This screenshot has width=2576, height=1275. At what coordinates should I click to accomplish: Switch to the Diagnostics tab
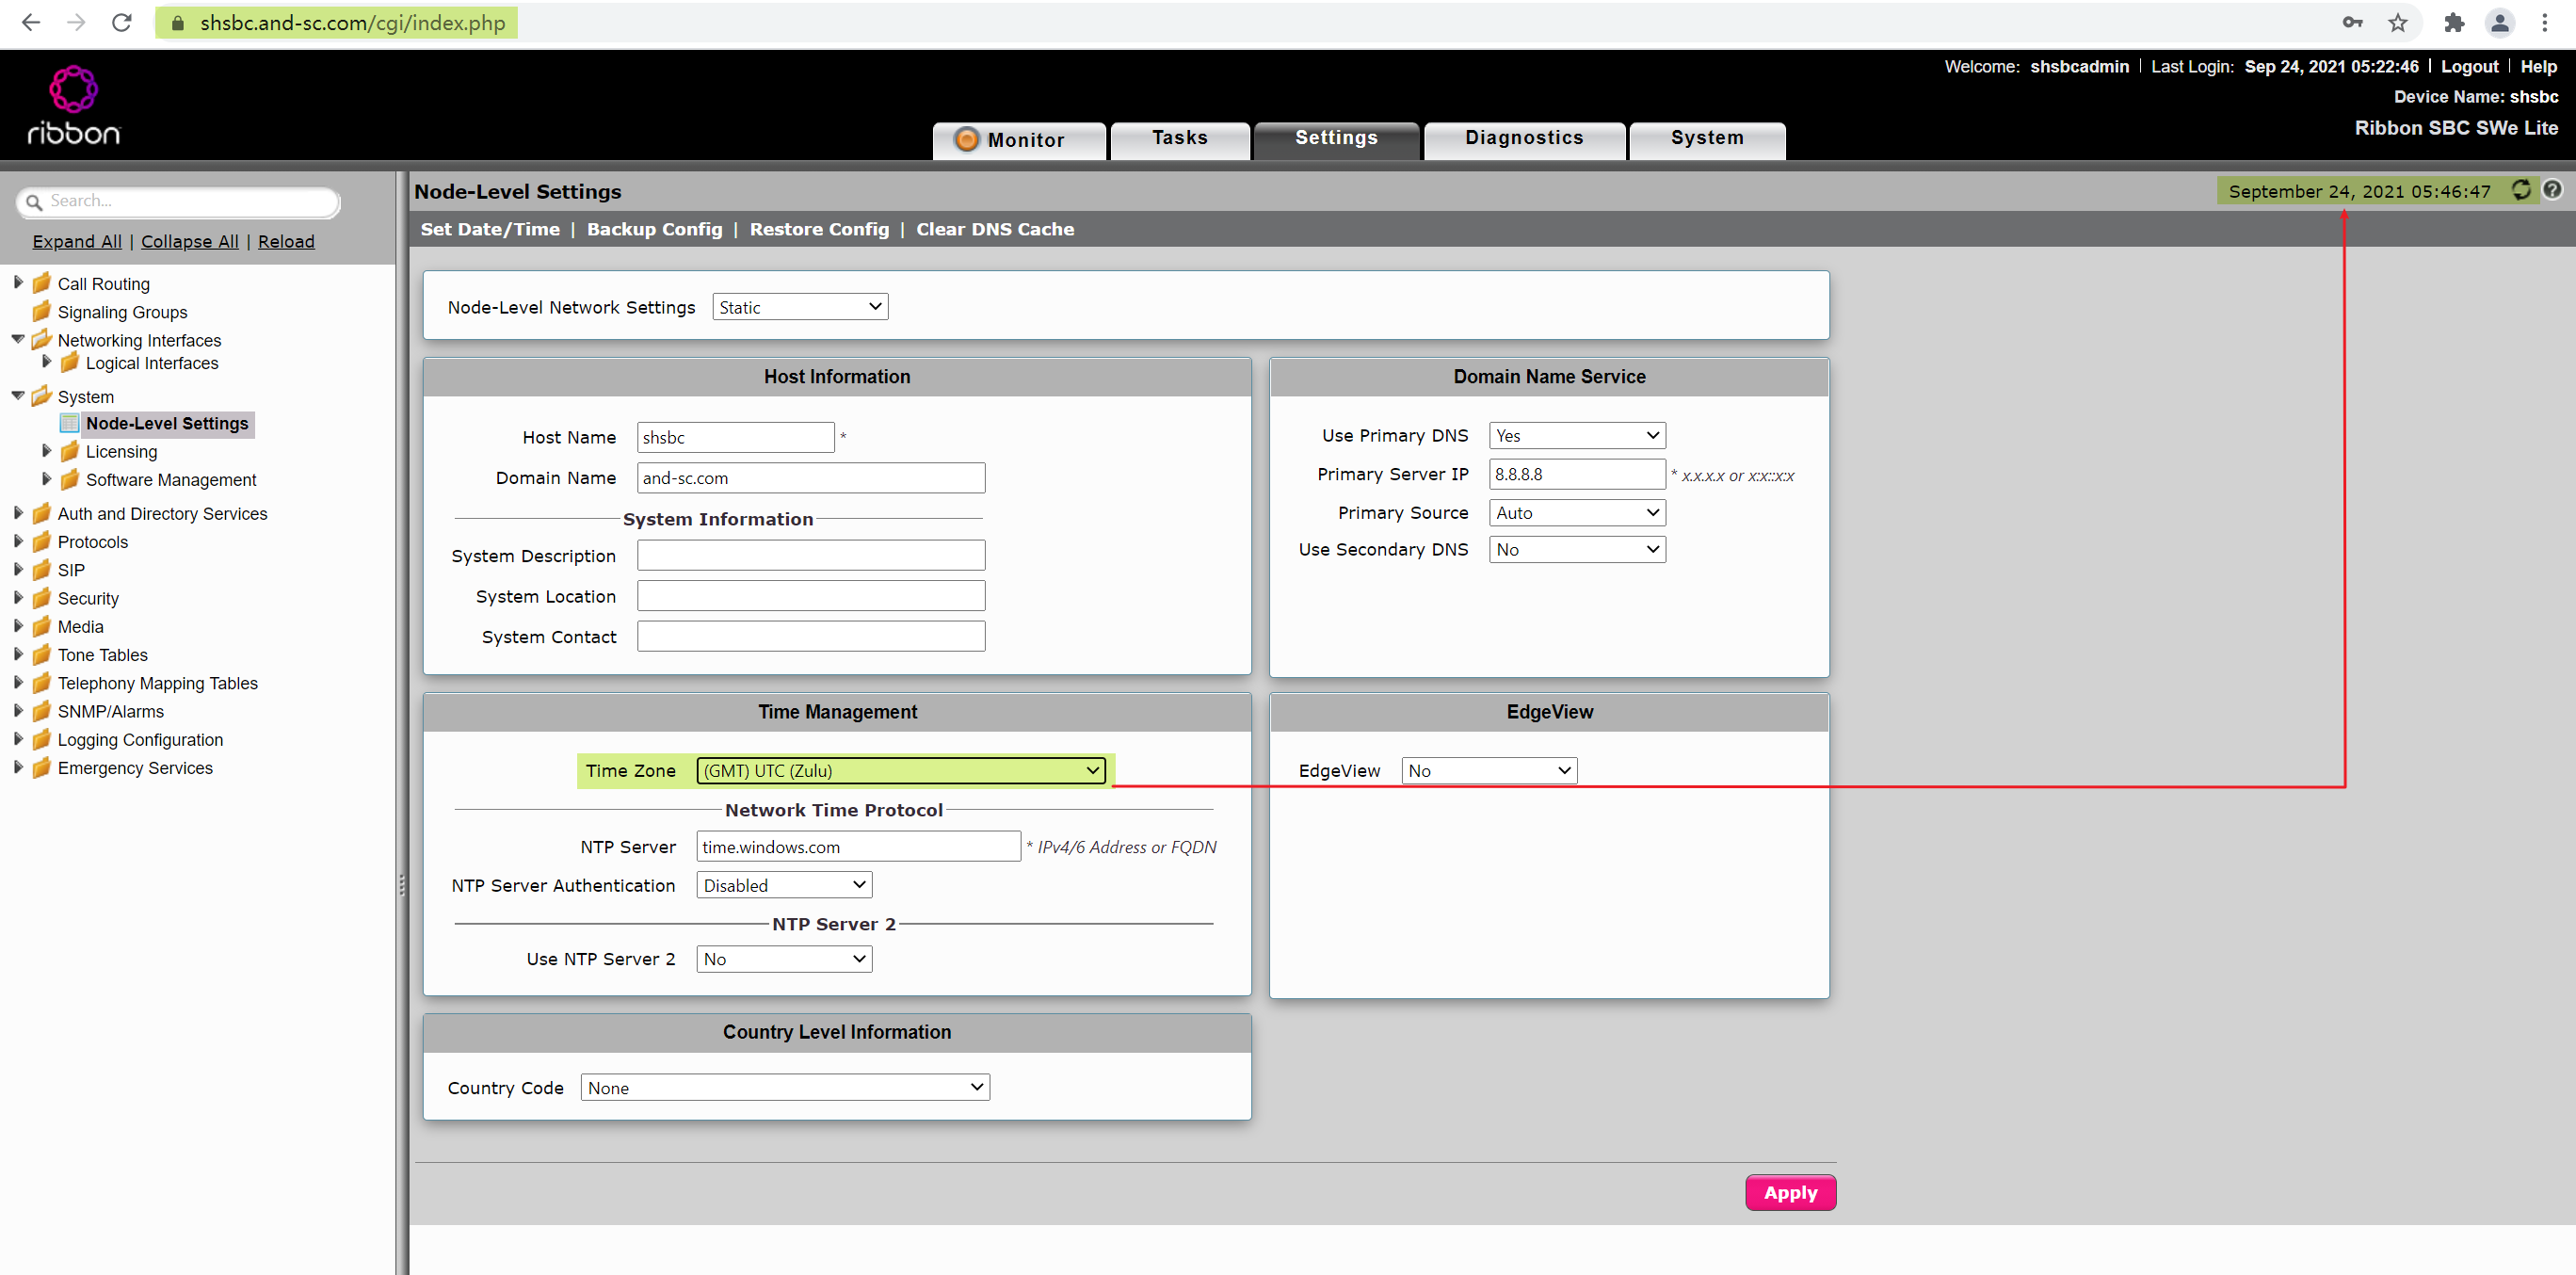coord(1524,139)
